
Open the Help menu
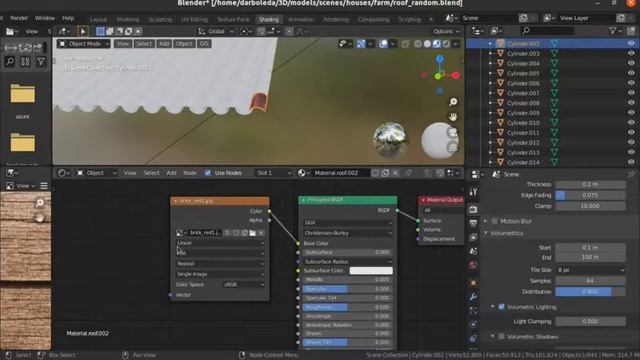click(68, 18)
